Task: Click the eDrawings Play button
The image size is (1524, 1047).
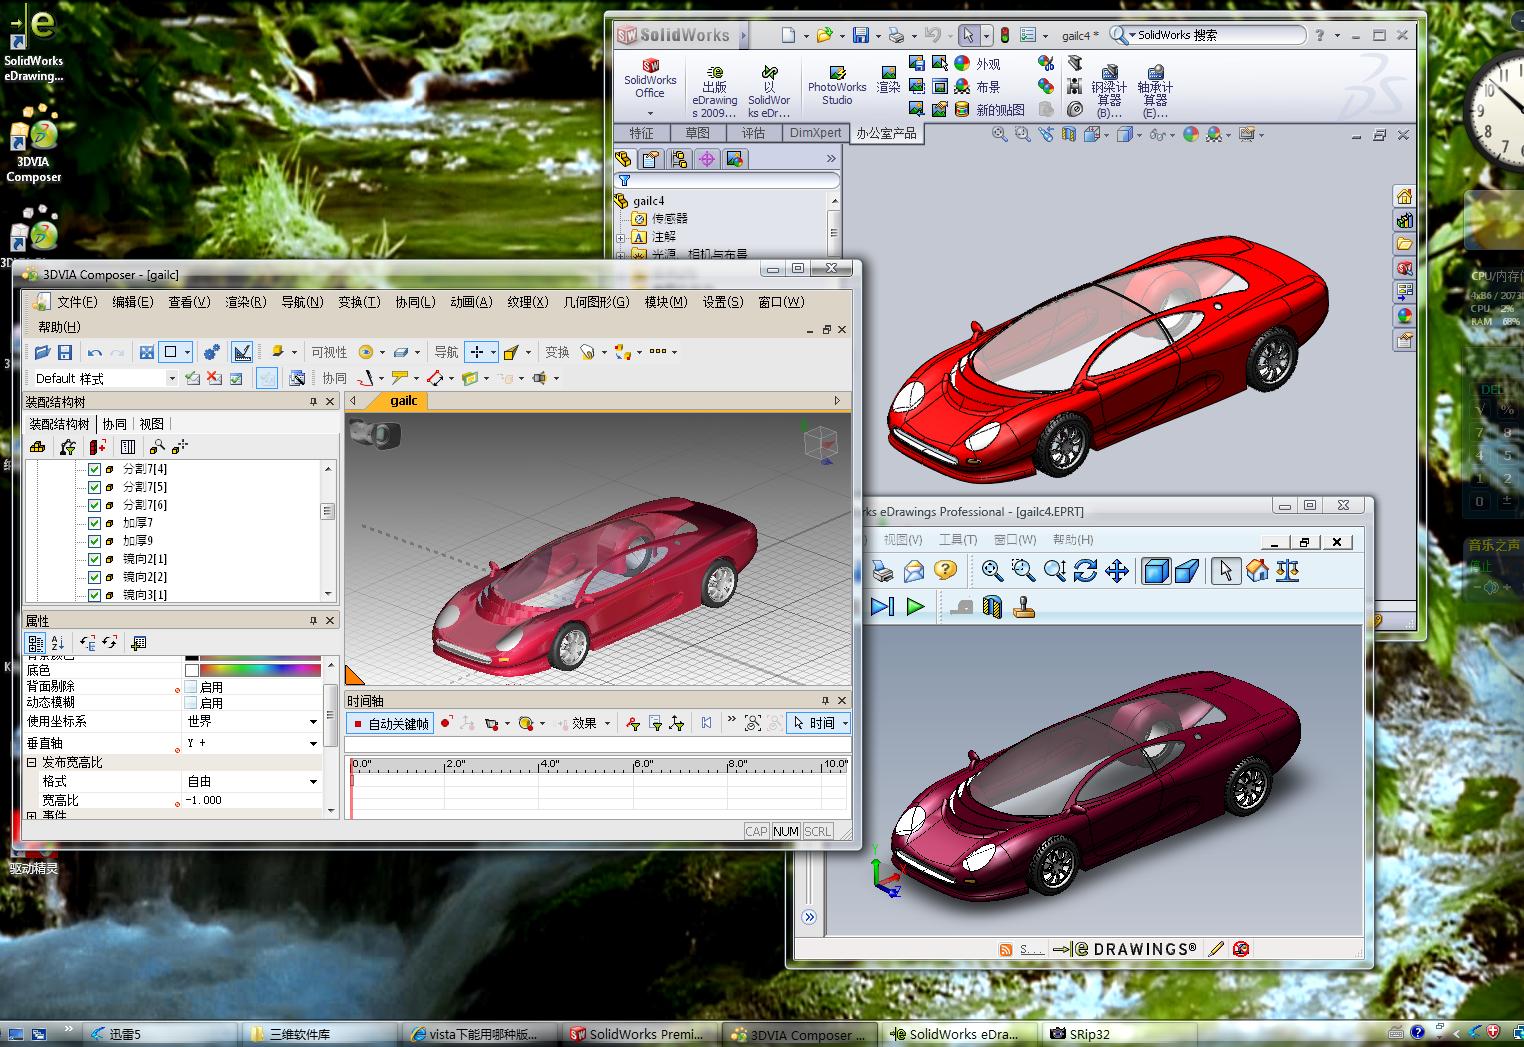Action: click(915, 606)
